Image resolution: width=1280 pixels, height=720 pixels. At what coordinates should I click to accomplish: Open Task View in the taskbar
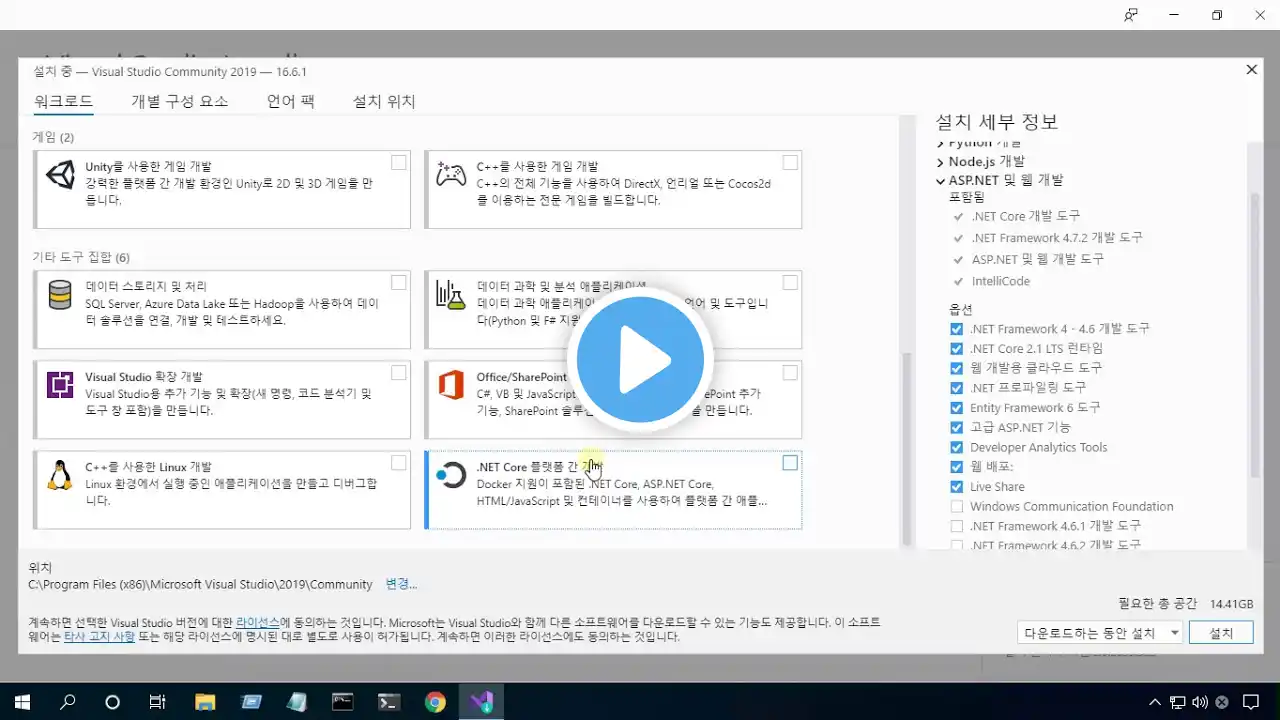(157, 702)
